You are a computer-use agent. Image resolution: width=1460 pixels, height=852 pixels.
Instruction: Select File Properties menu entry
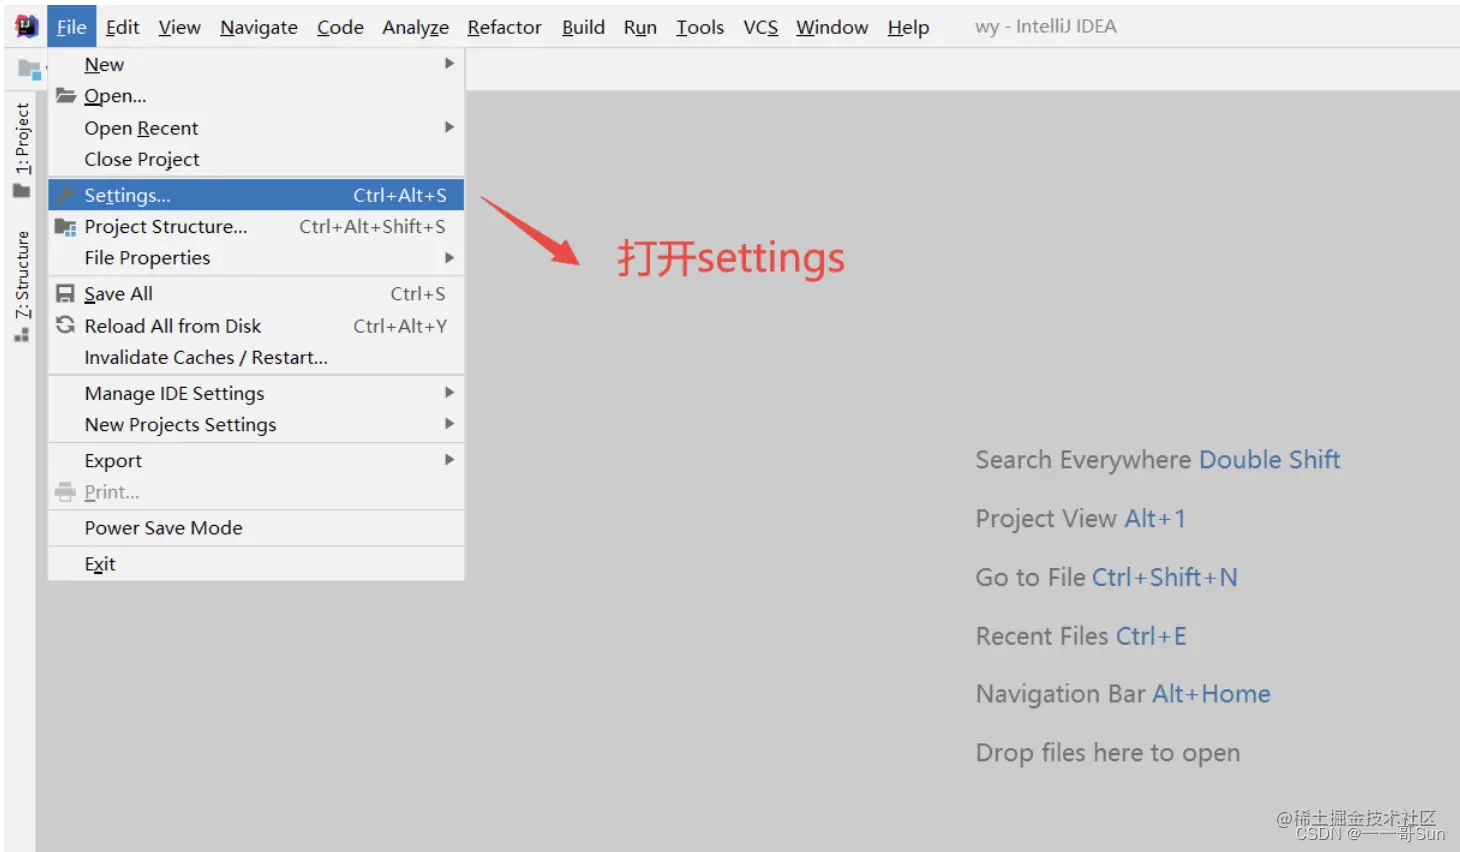pos(256,258)
